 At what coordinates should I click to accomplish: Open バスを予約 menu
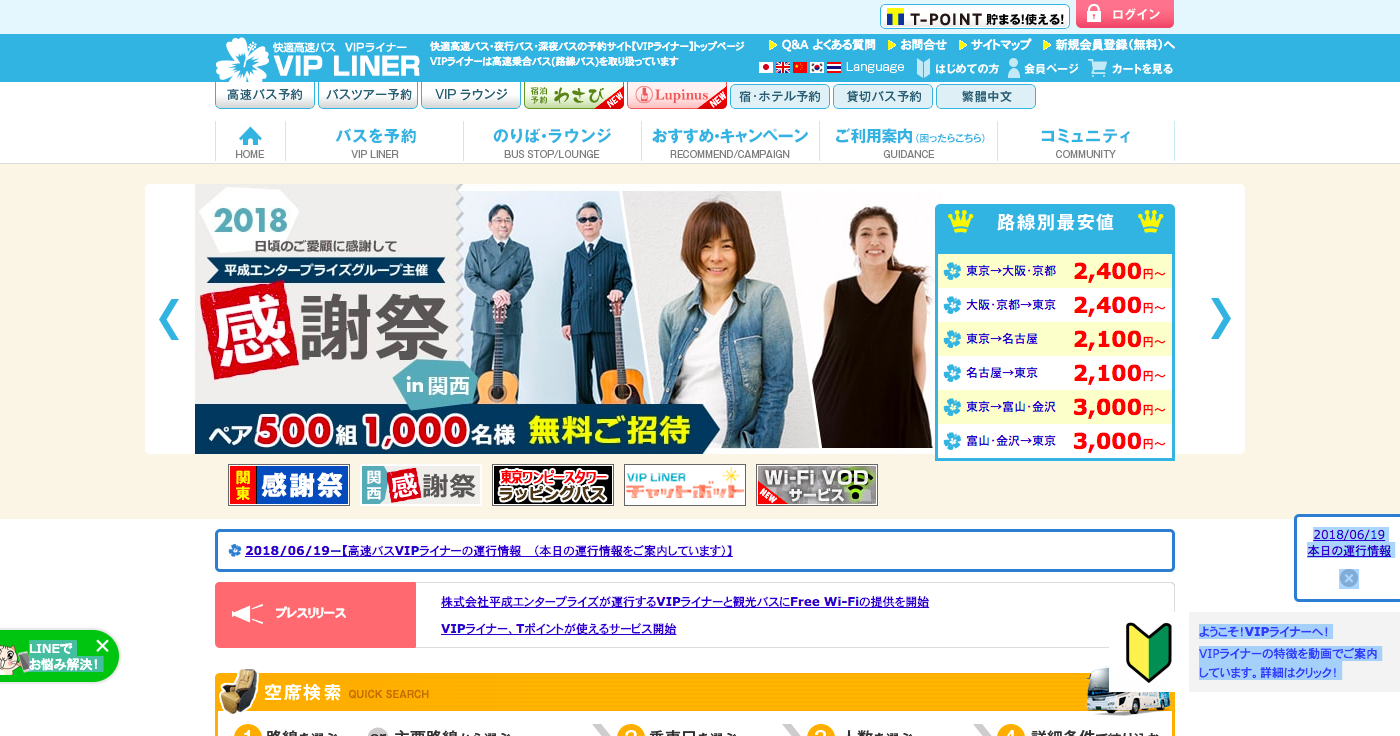[375, 142]
